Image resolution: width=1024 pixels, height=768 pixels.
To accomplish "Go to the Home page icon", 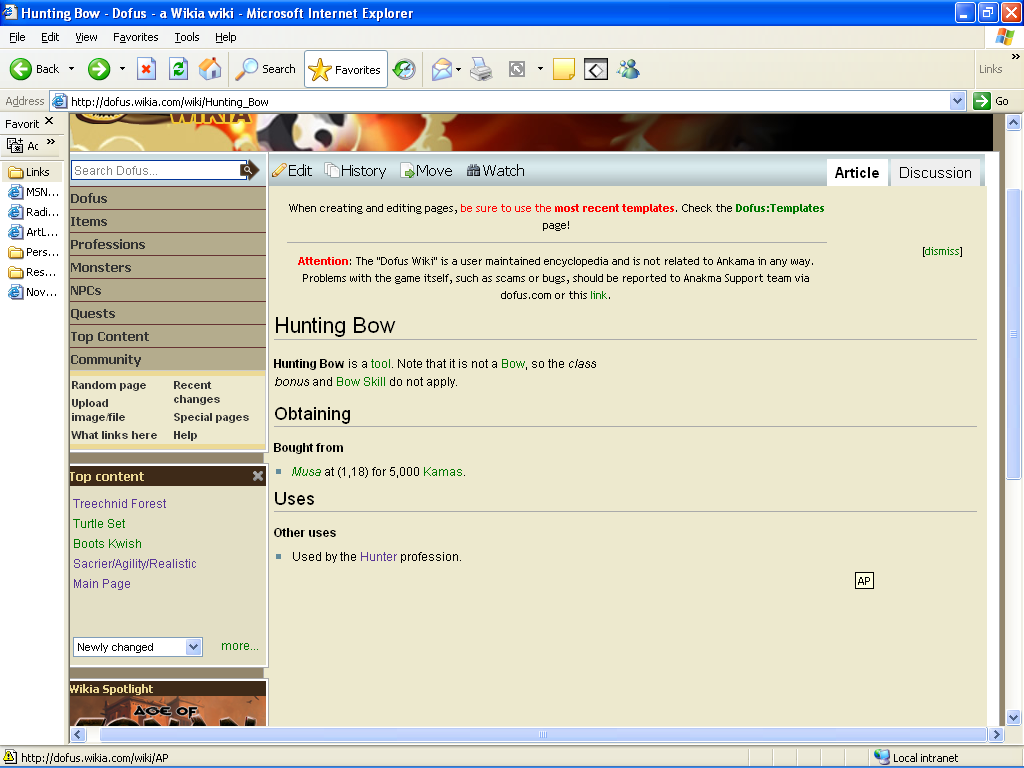I will coord(210,69).
